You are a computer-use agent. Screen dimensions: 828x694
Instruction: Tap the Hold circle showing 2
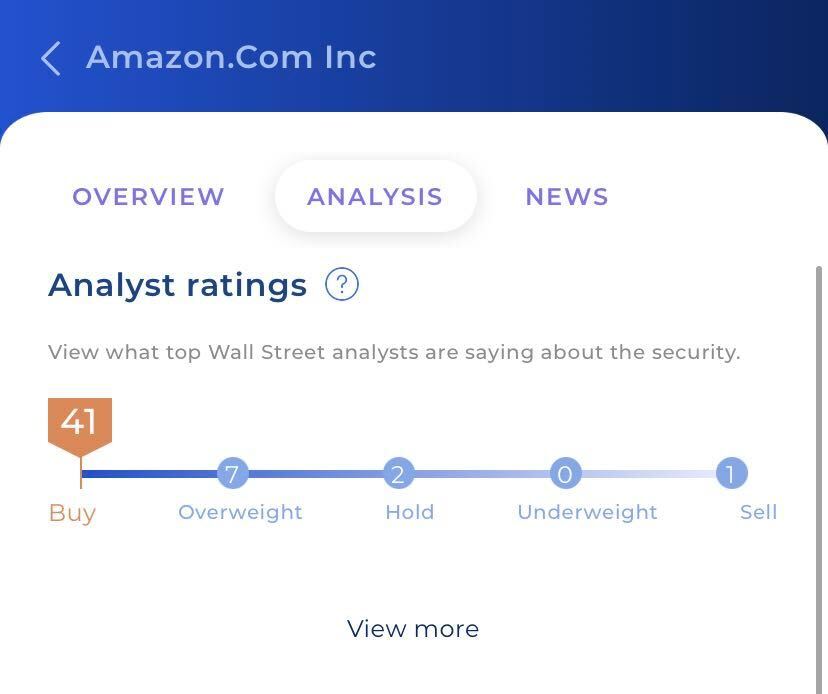(399, 473)
